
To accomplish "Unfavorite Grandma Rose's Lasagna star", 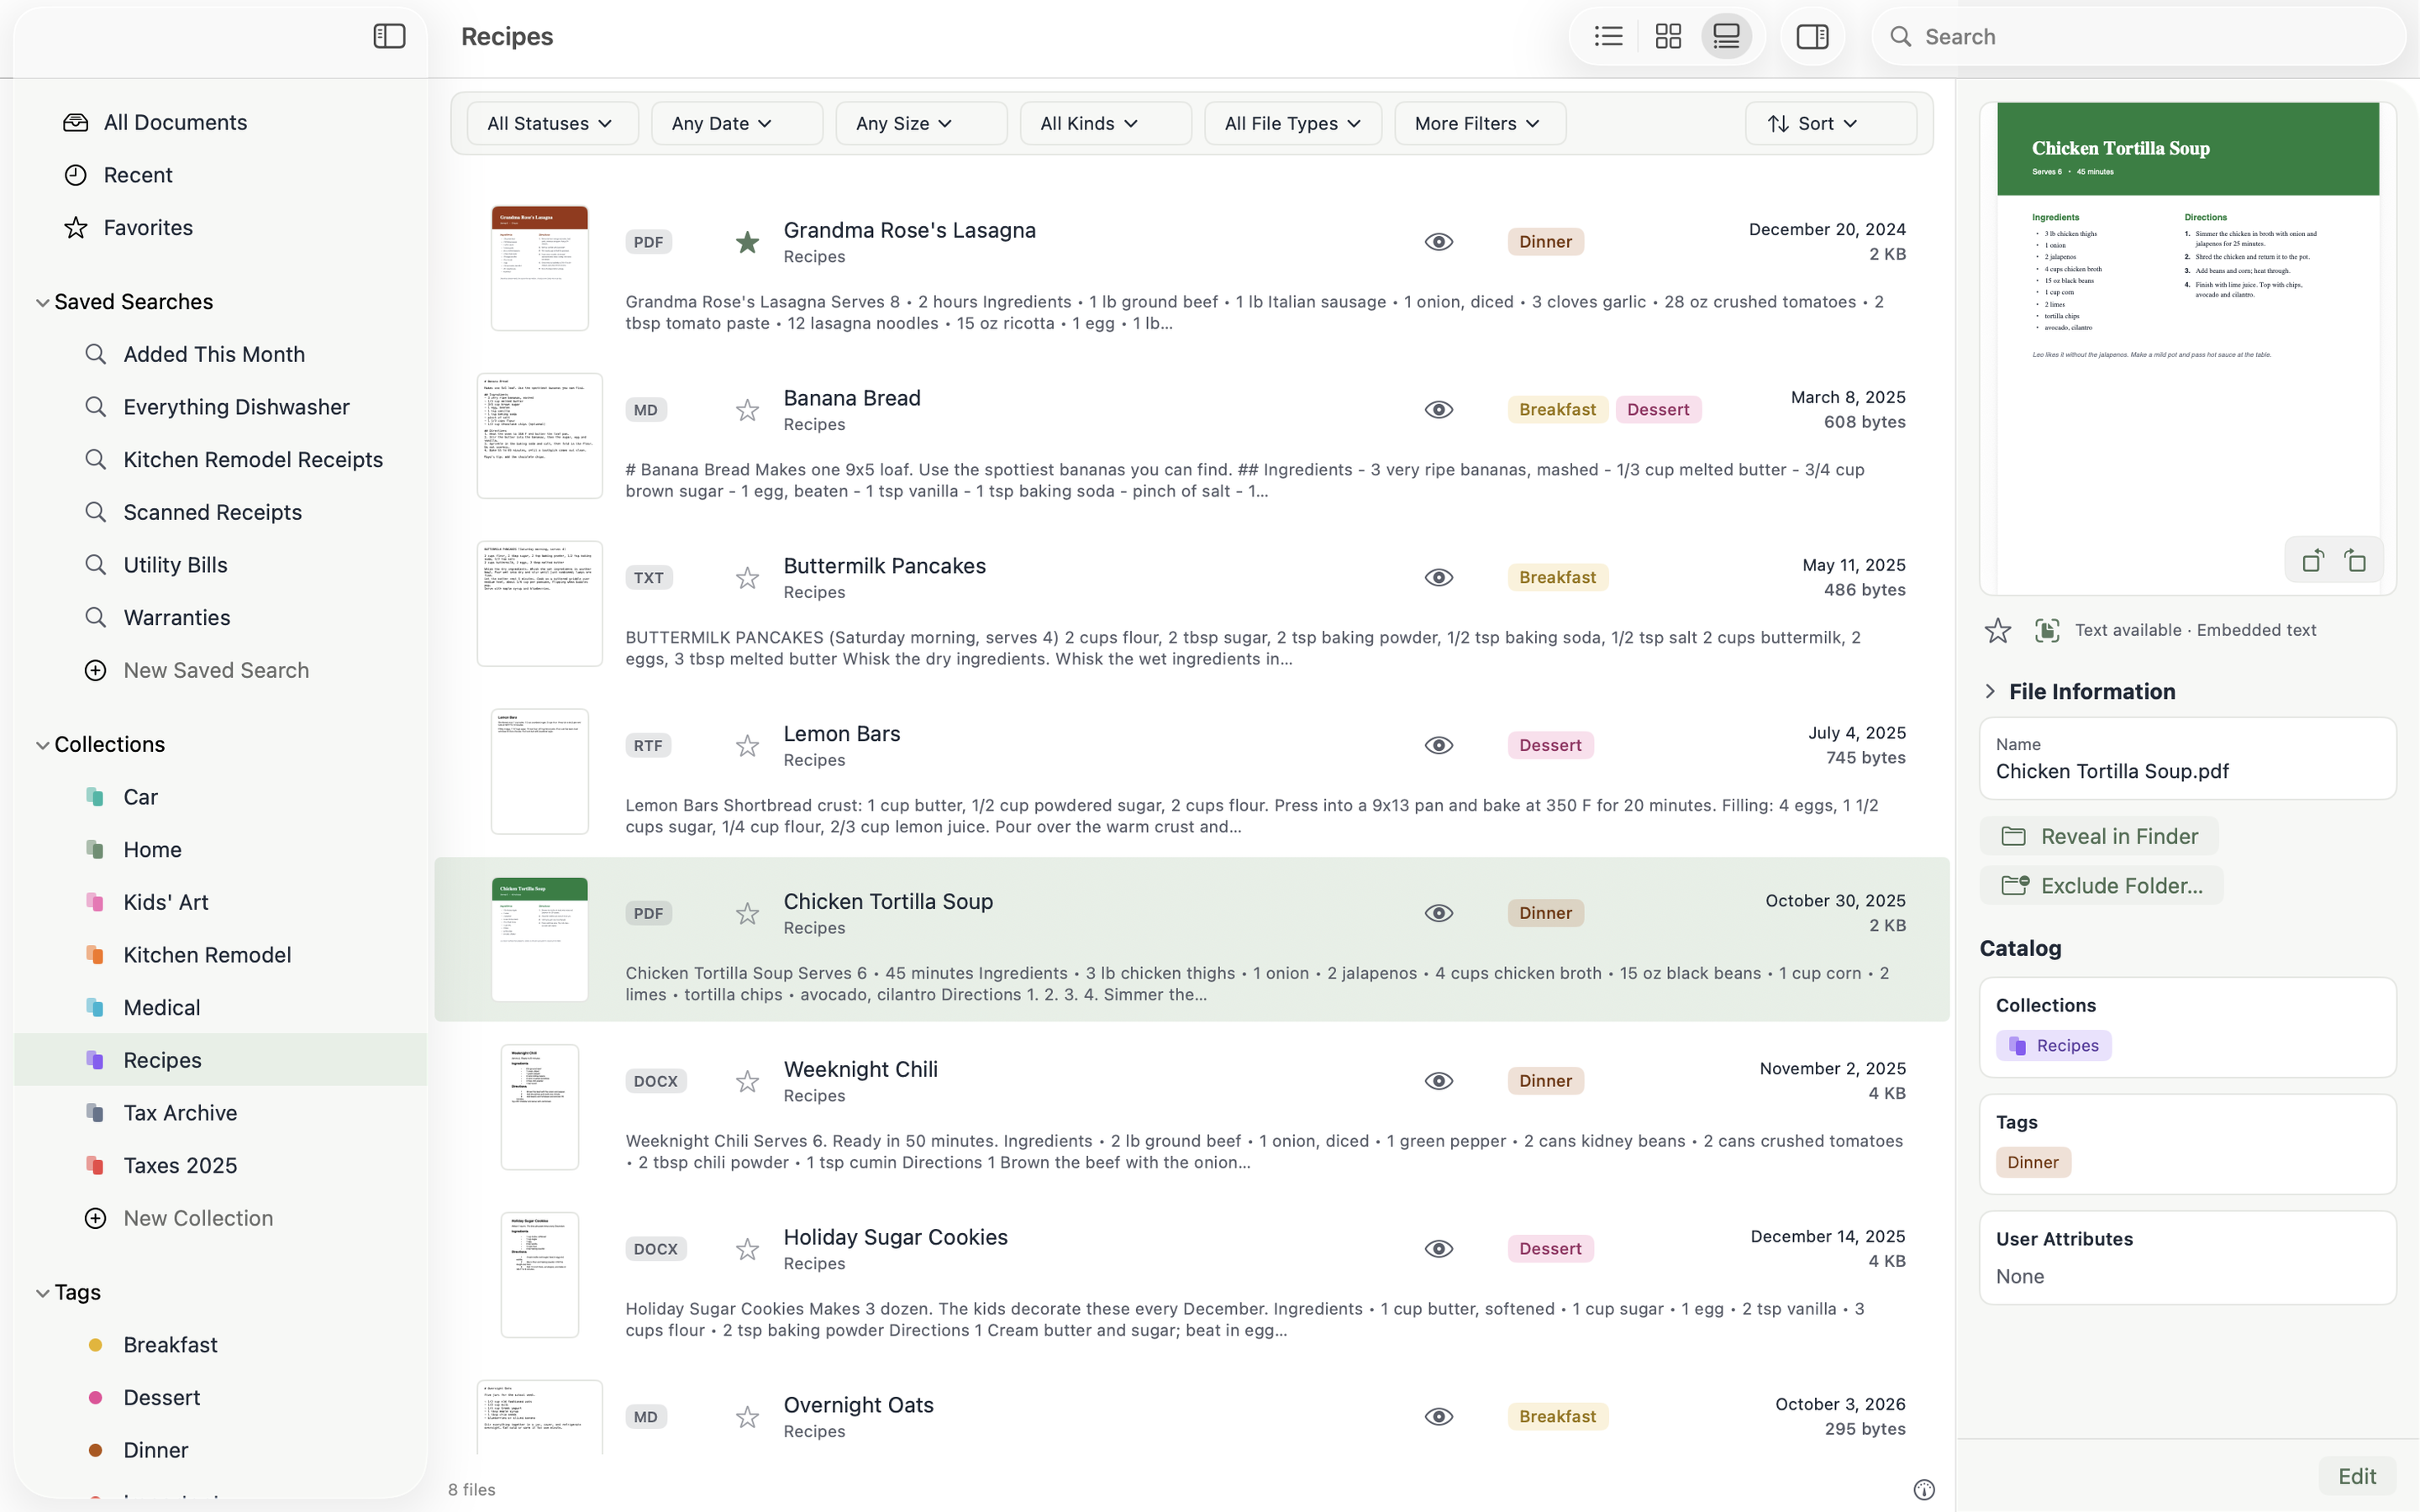I will click(747, 242).
